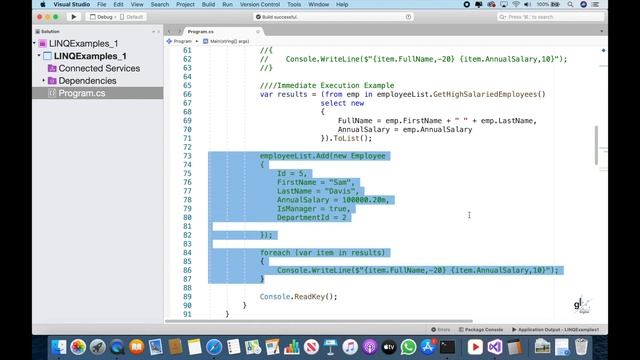Open Numbers from the Dock
Viewport: 640px width, 360px height.
pyautogui.click(x=291, y=347)
